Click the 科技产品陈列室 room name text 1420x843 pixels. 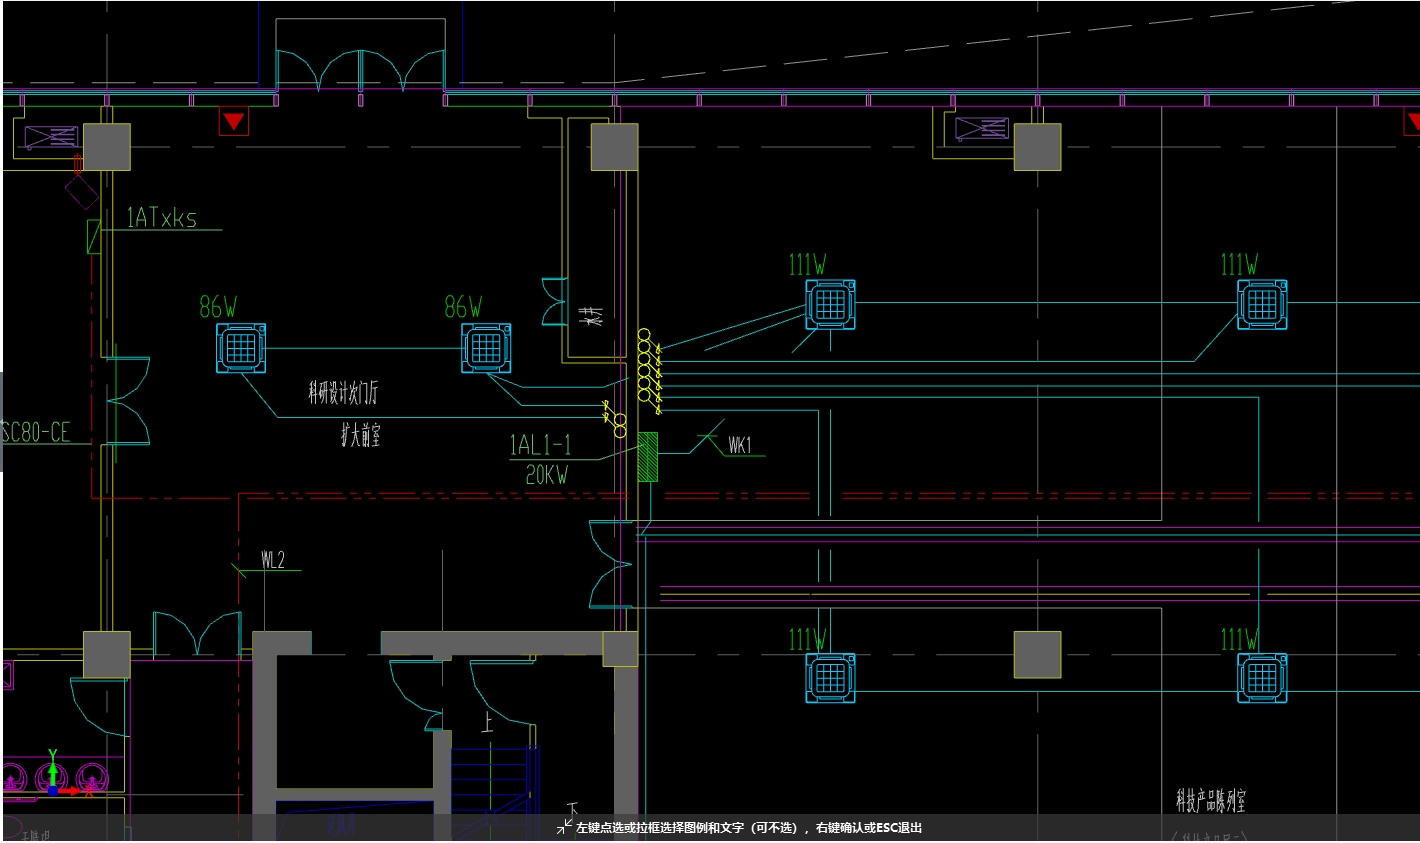tap(1211, 800)
